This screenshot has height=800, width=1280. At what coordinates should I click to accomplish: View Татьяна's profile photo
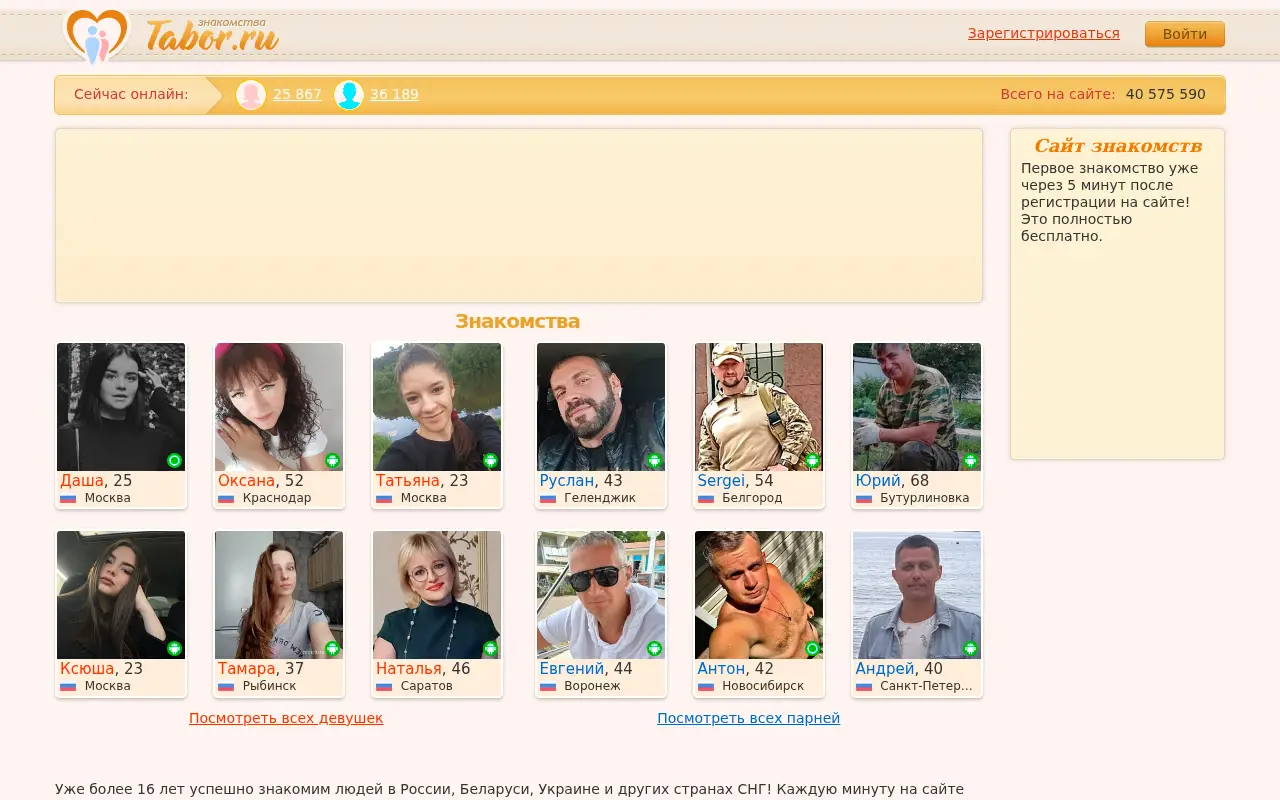[x=437, y=407]
